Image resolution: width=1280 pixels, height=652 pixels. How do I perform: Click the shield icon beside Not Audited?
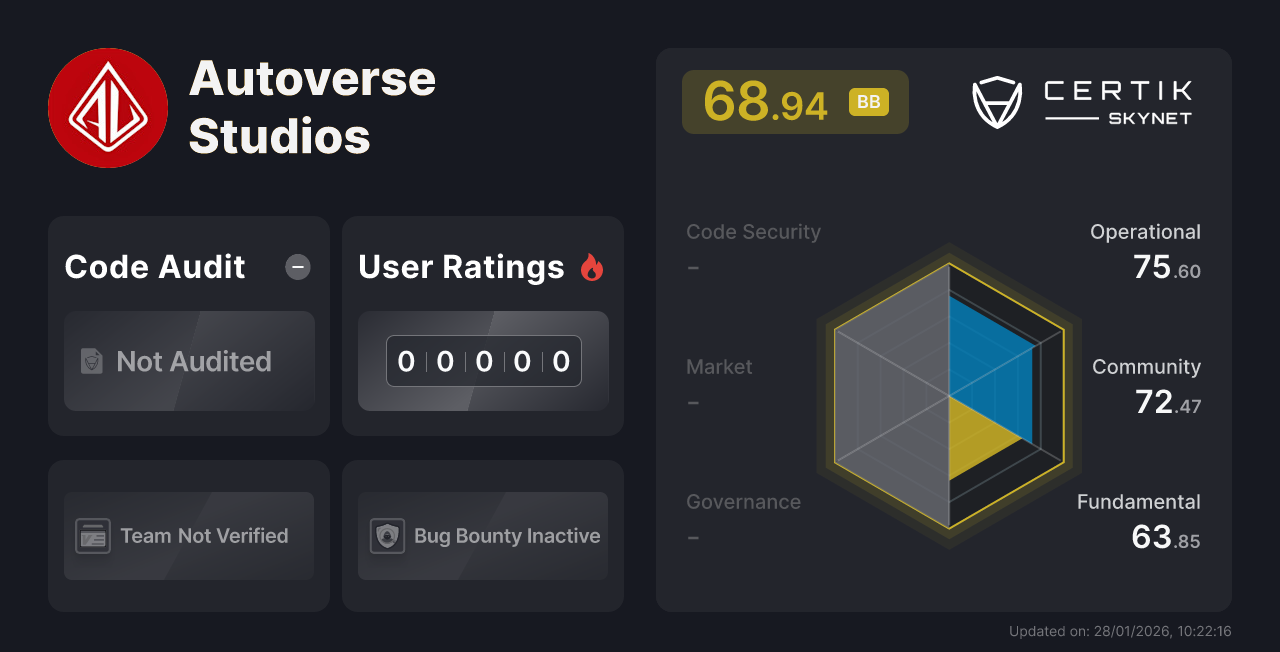click(92, 362)
